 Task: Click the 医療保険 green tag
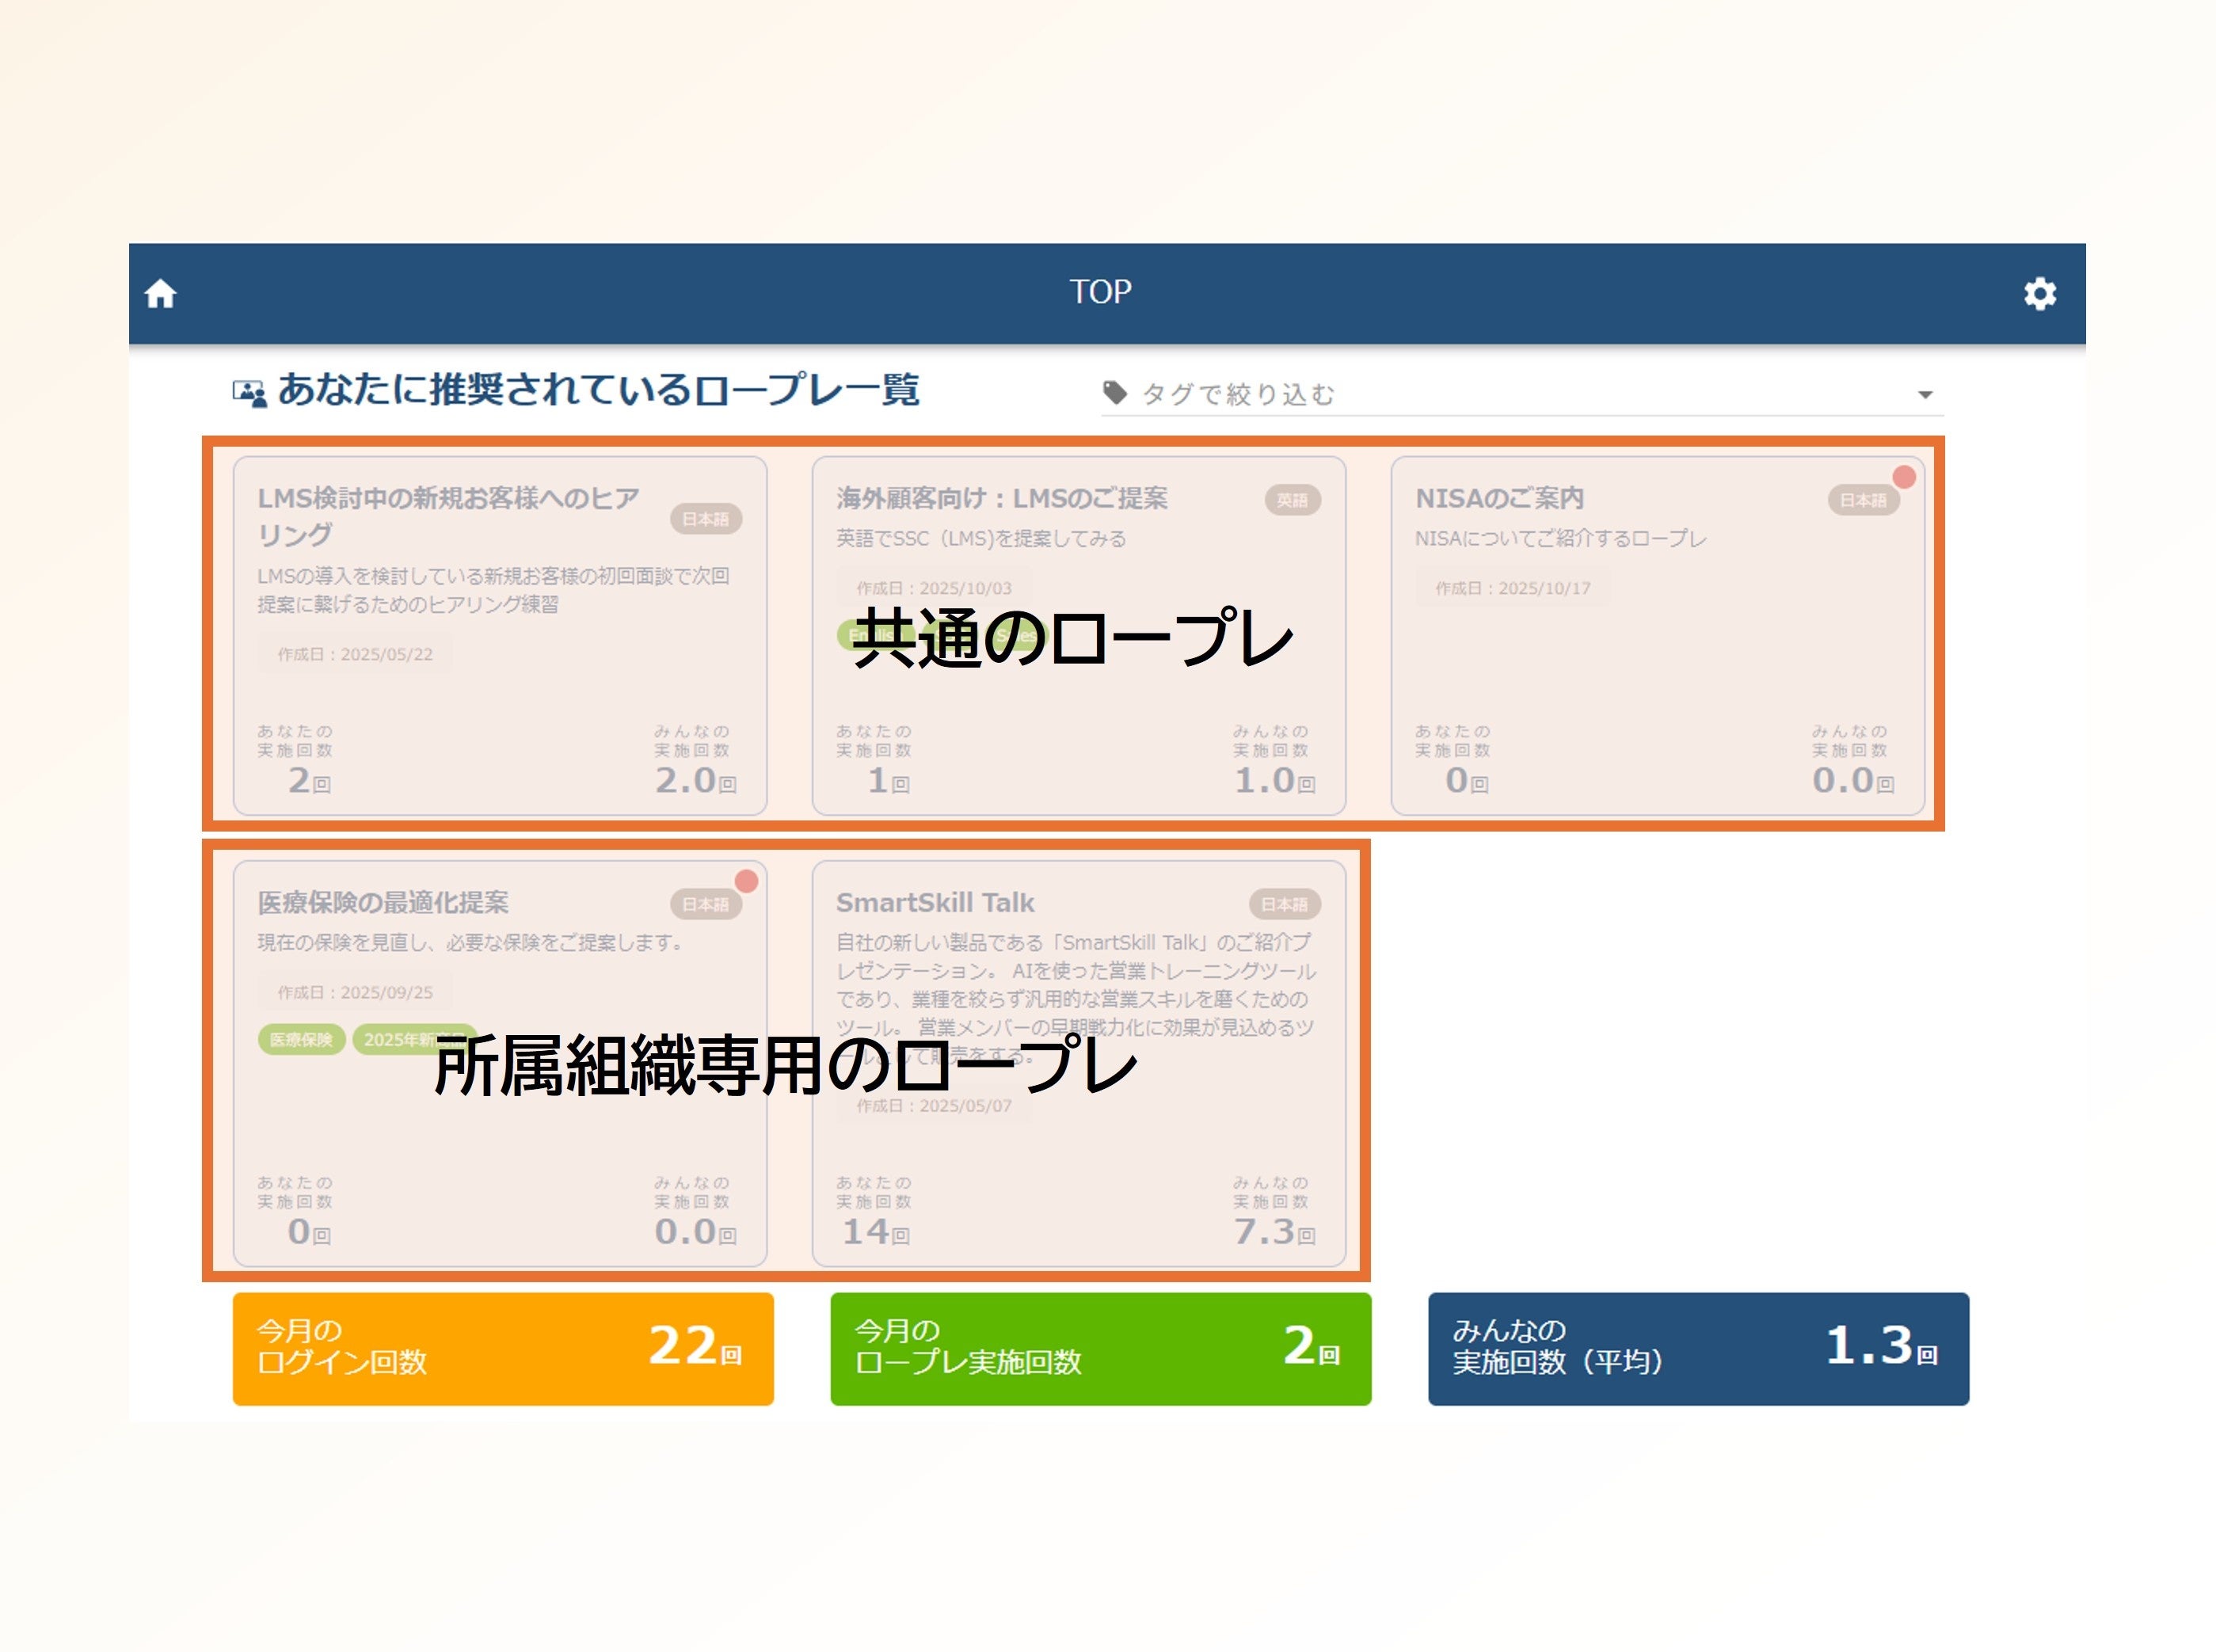tap(301, 1039)
